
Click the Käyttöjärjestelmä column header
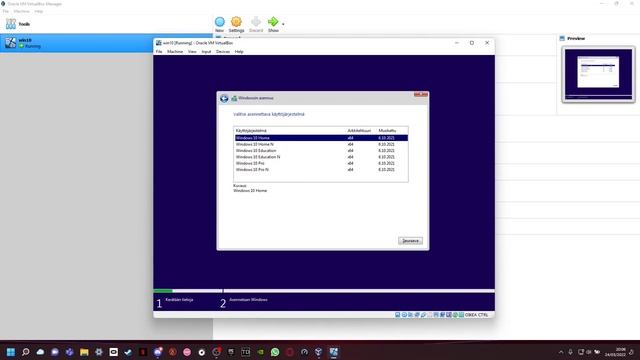pos(251,131)
